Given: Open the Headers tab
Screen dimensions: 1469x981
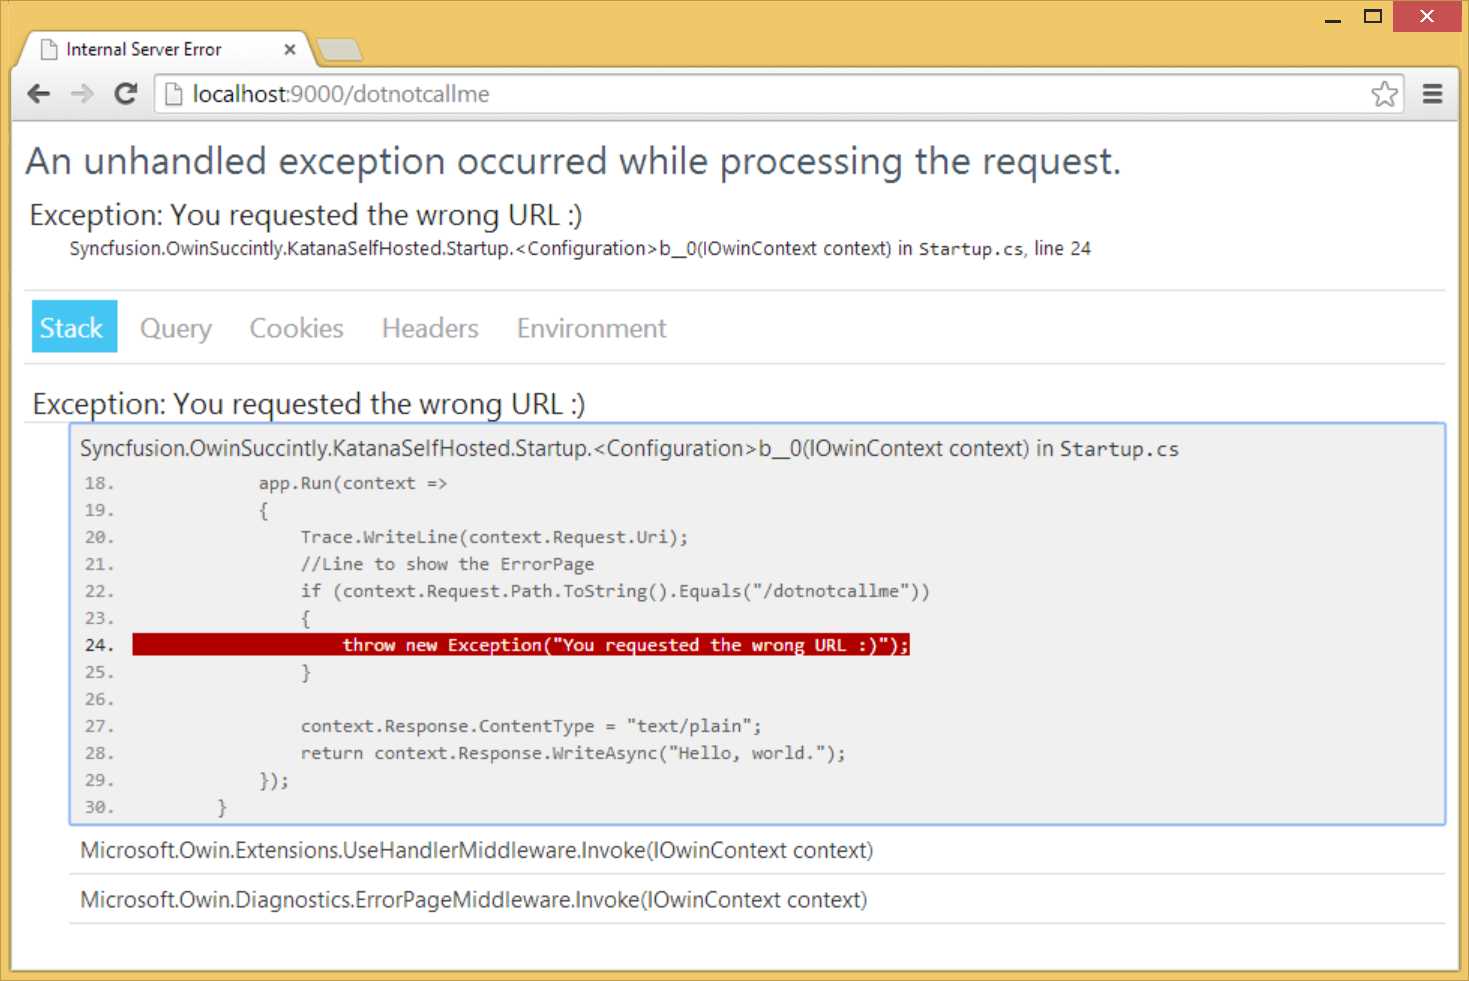Looking at the screenshot, I should [x=430, y=328].
